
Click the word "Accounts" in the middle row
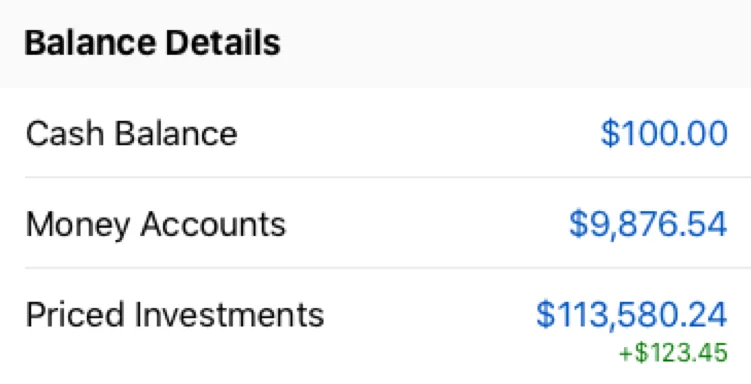[213, 224]
